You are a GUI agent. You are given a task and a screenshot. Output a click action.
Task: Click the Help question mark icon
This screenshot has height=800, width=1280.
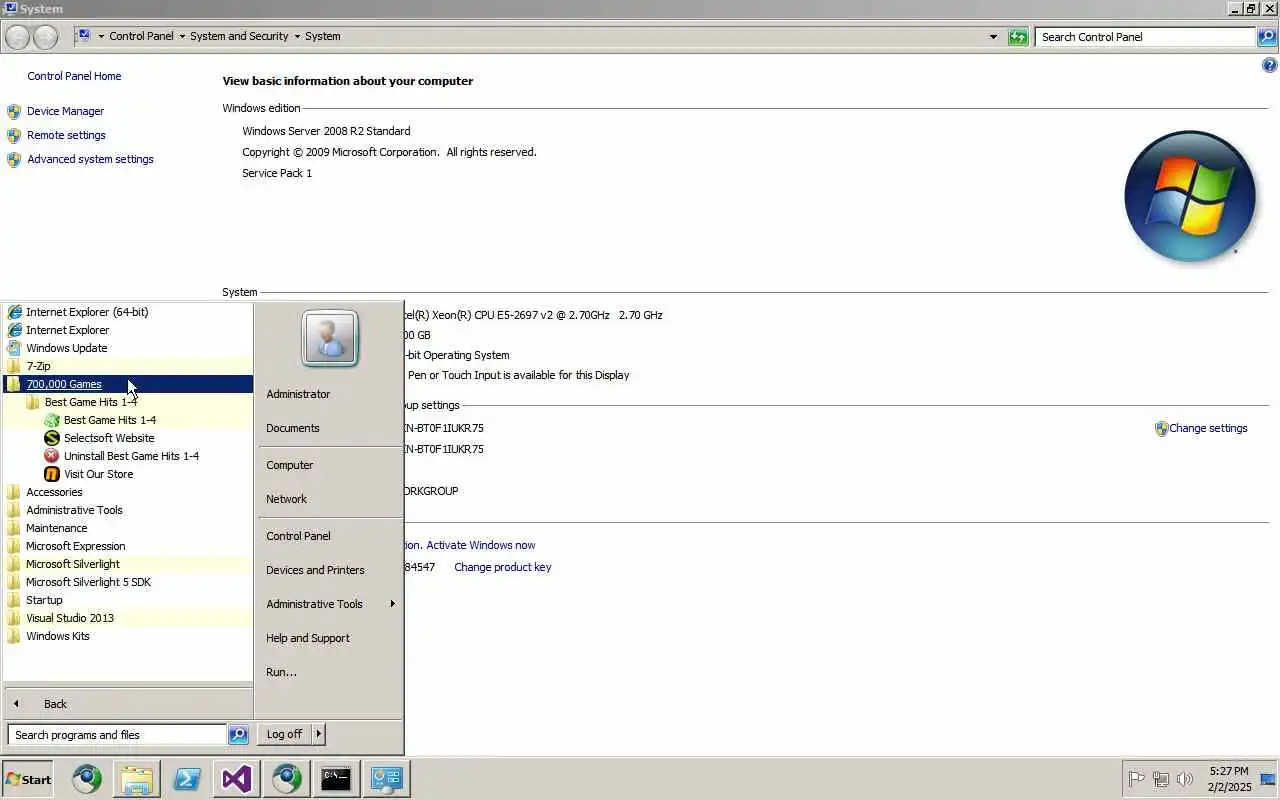[x=1270, y=65]
